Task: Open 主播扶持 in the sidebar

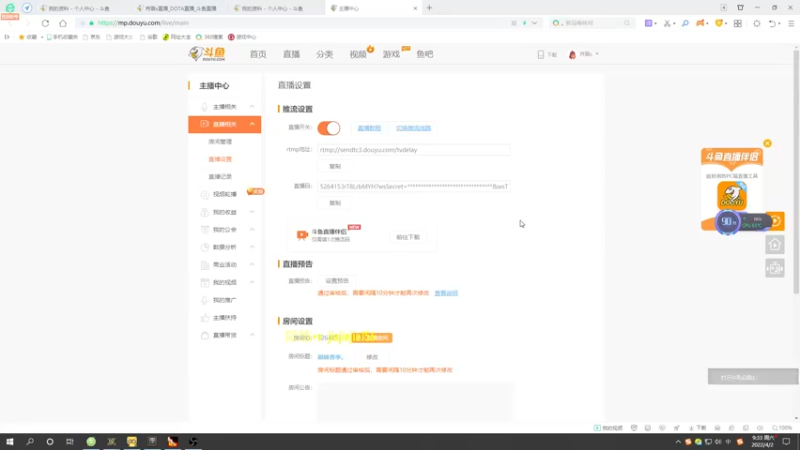Action: pyautogui.click(x=224, y=317)
